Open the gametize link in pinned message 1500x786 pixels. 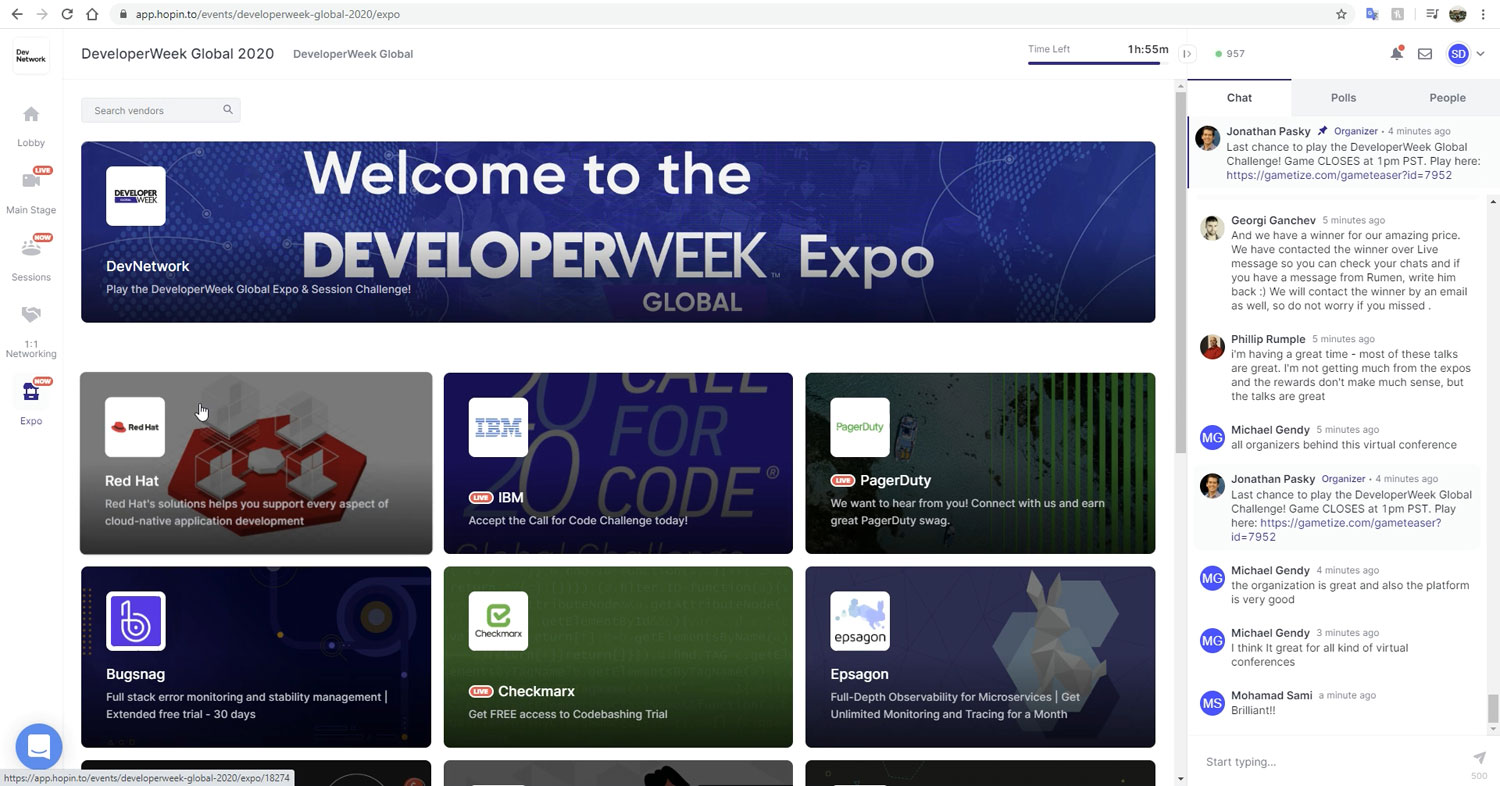click(x=1339, y=175)
